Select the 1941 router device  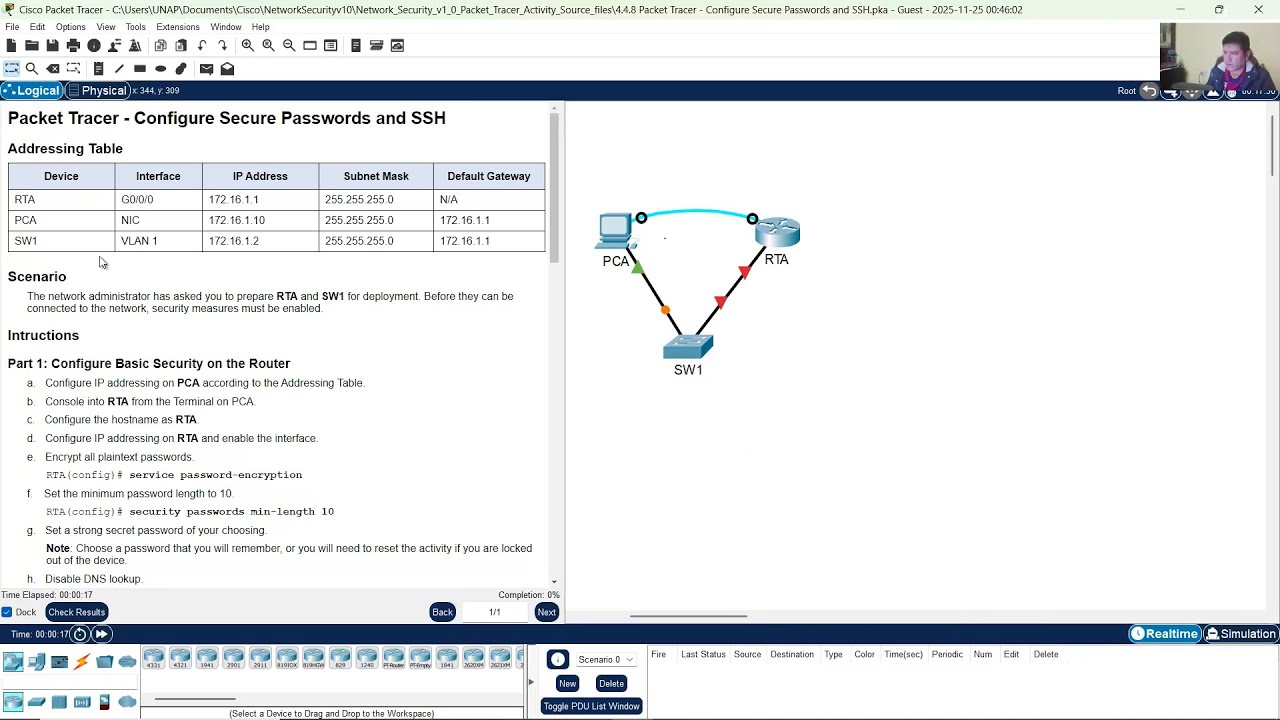(207, 658)
